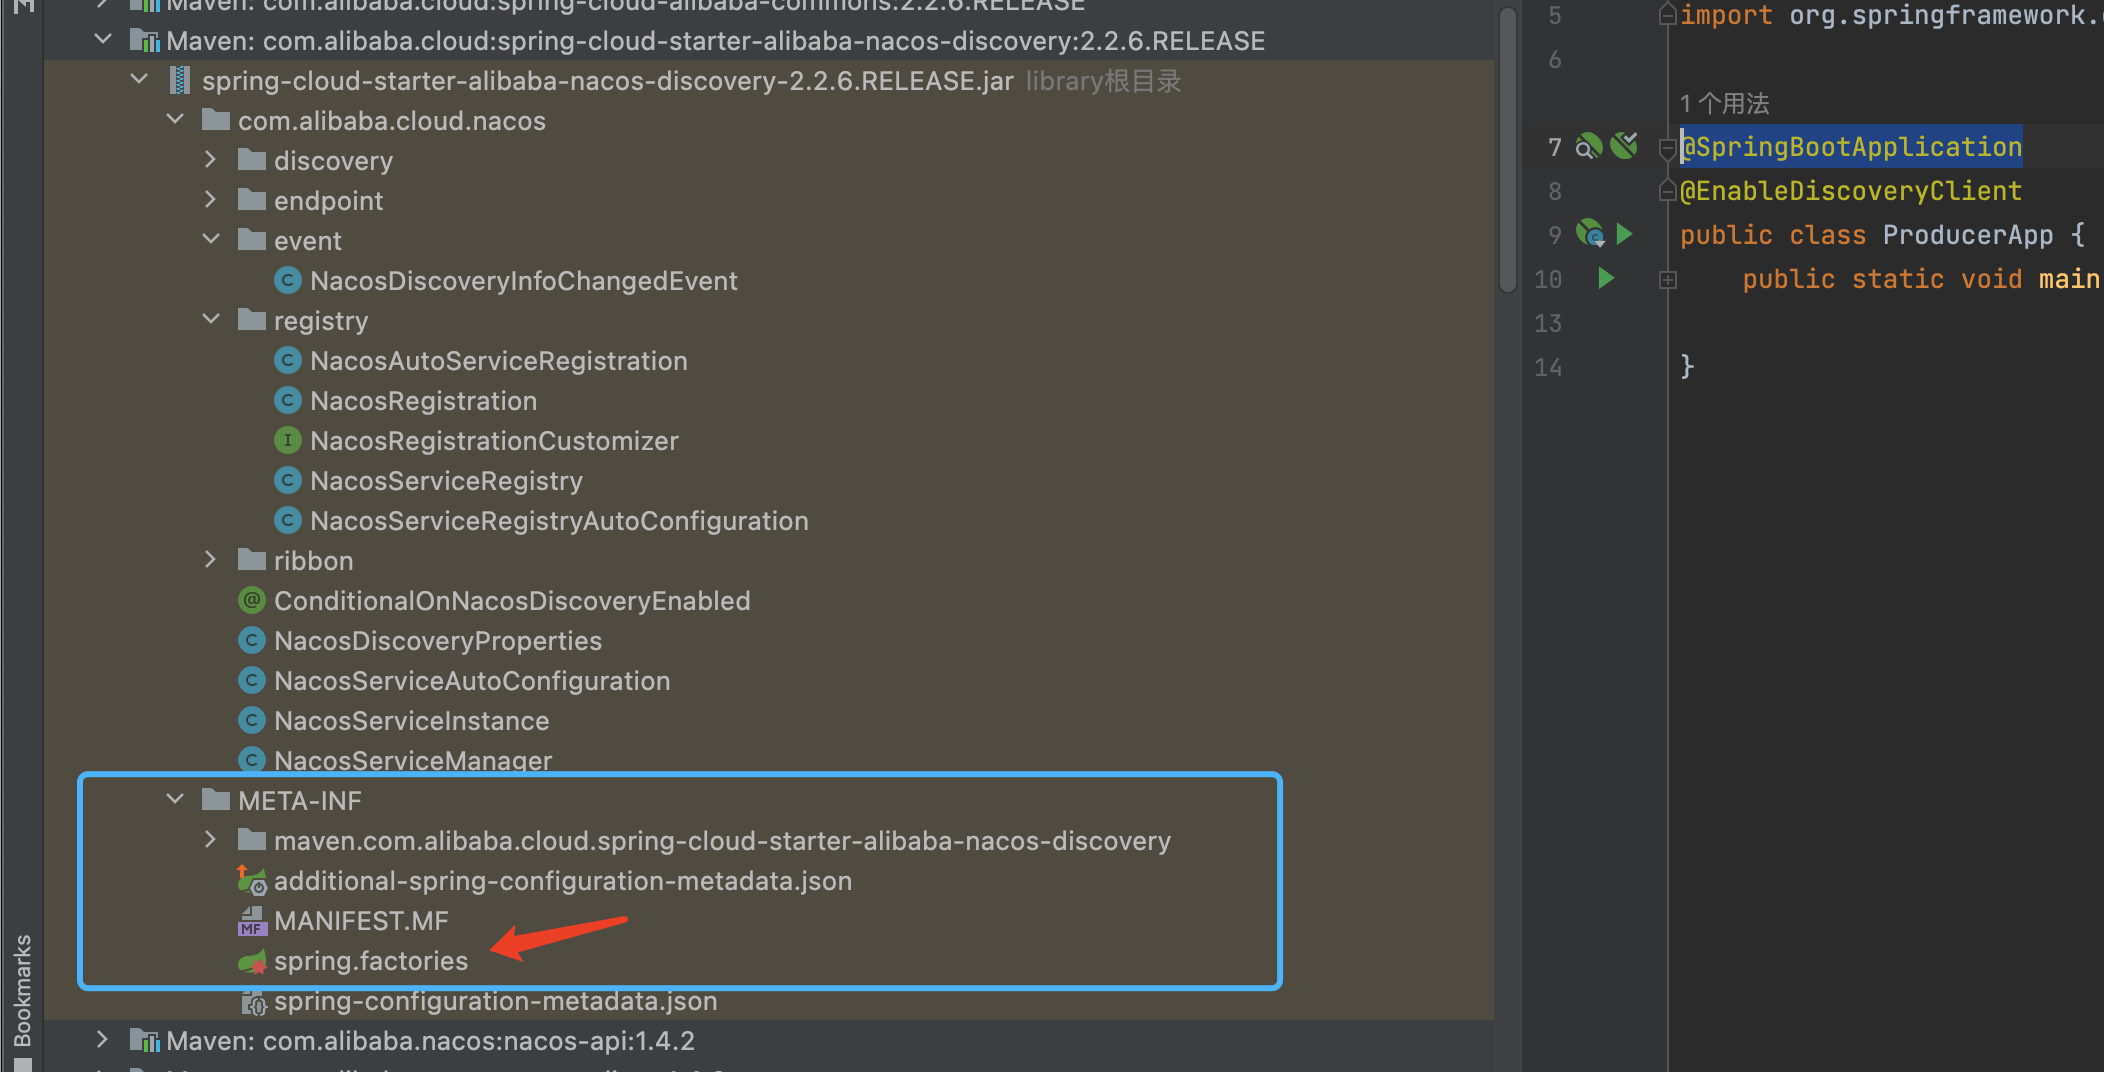Image resolution: width=2104 pixels, height=1072 pixels.
Task: Click line number 13 in the gutter
Action: click(x=1548, y=323)
